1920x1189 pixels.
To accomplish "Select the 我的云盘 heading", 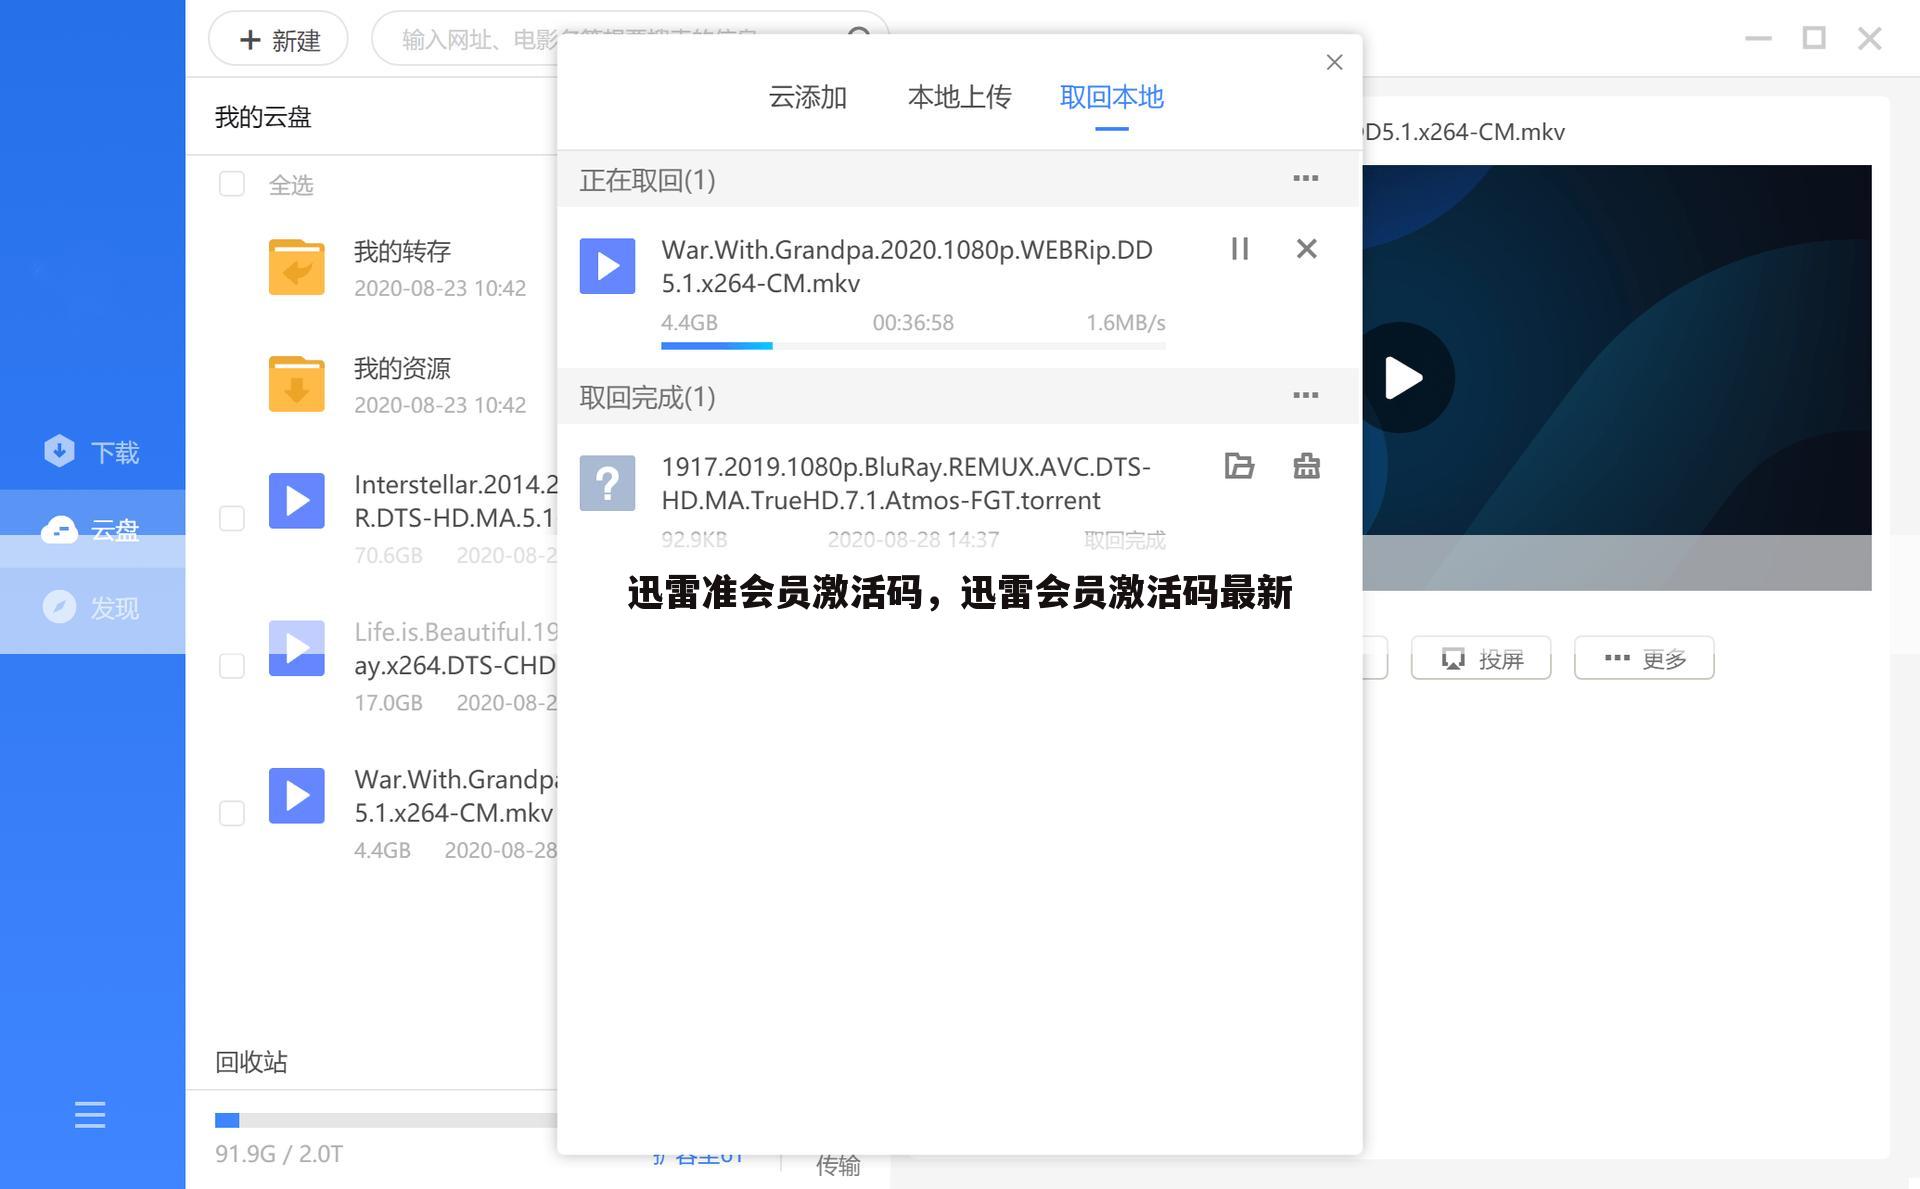I will [263, 117].
